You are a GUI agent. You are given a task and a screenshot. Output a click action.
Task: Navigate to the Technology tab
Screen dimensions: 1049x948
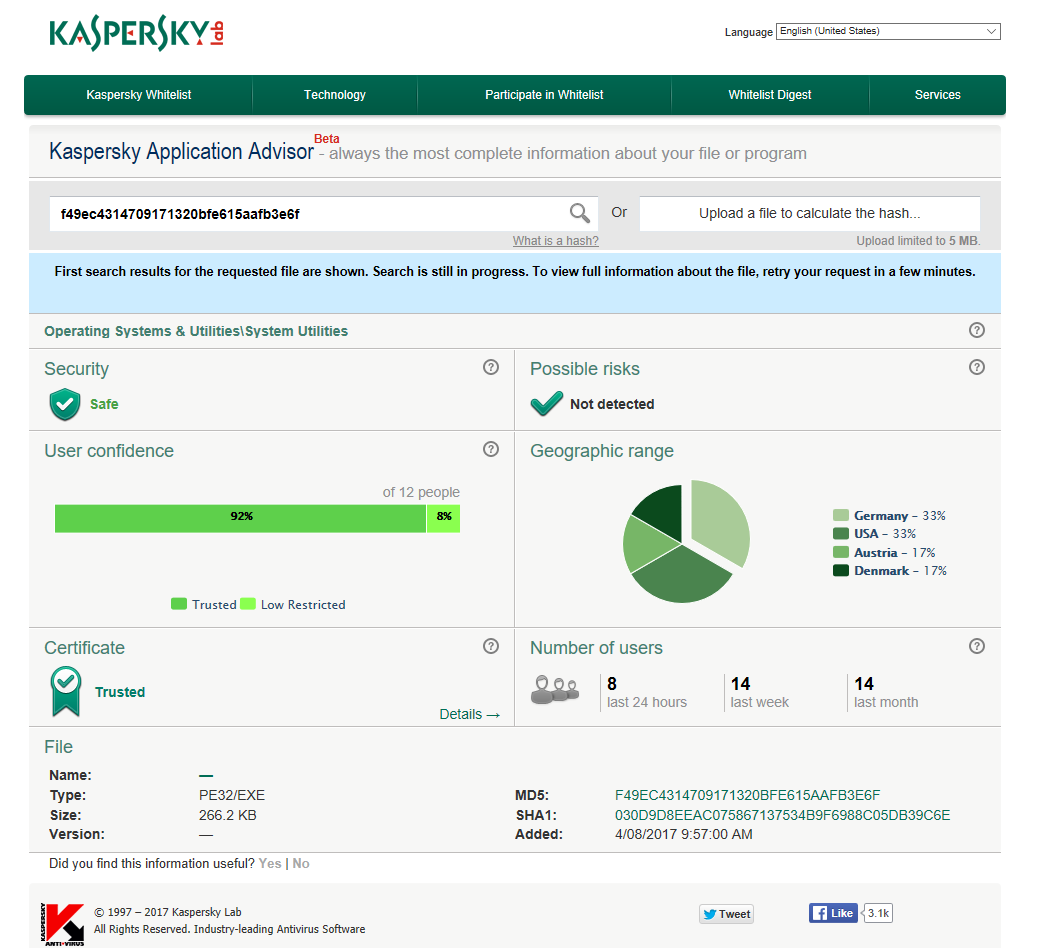335,95
